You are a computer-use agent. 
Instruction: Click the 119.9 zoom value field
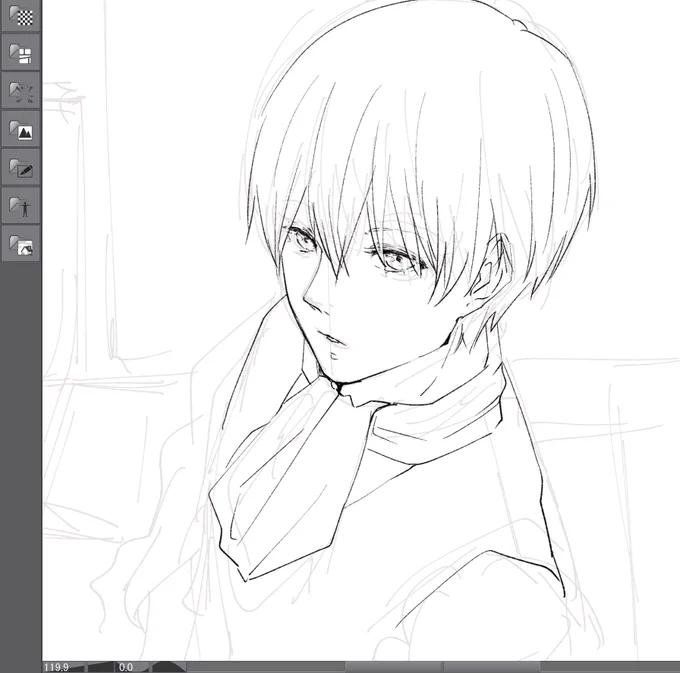56,667
